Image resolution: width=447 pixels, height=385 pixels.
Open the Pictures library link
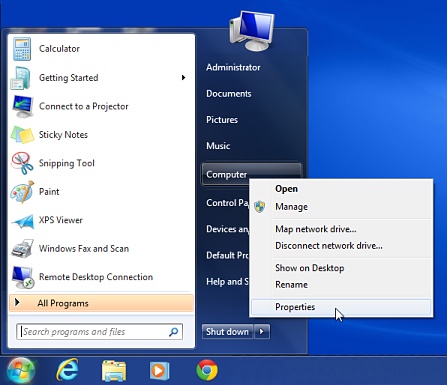222,120
